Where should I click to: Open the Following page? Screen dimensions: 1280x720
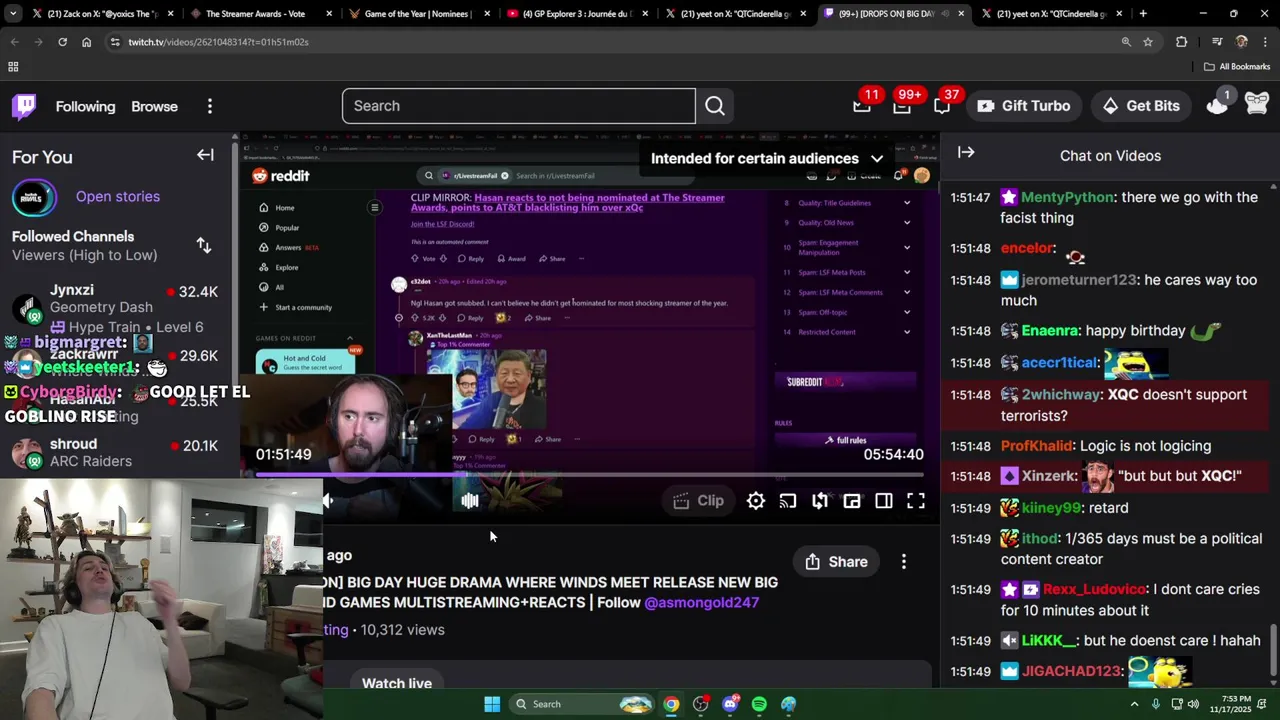coord(85,106)
